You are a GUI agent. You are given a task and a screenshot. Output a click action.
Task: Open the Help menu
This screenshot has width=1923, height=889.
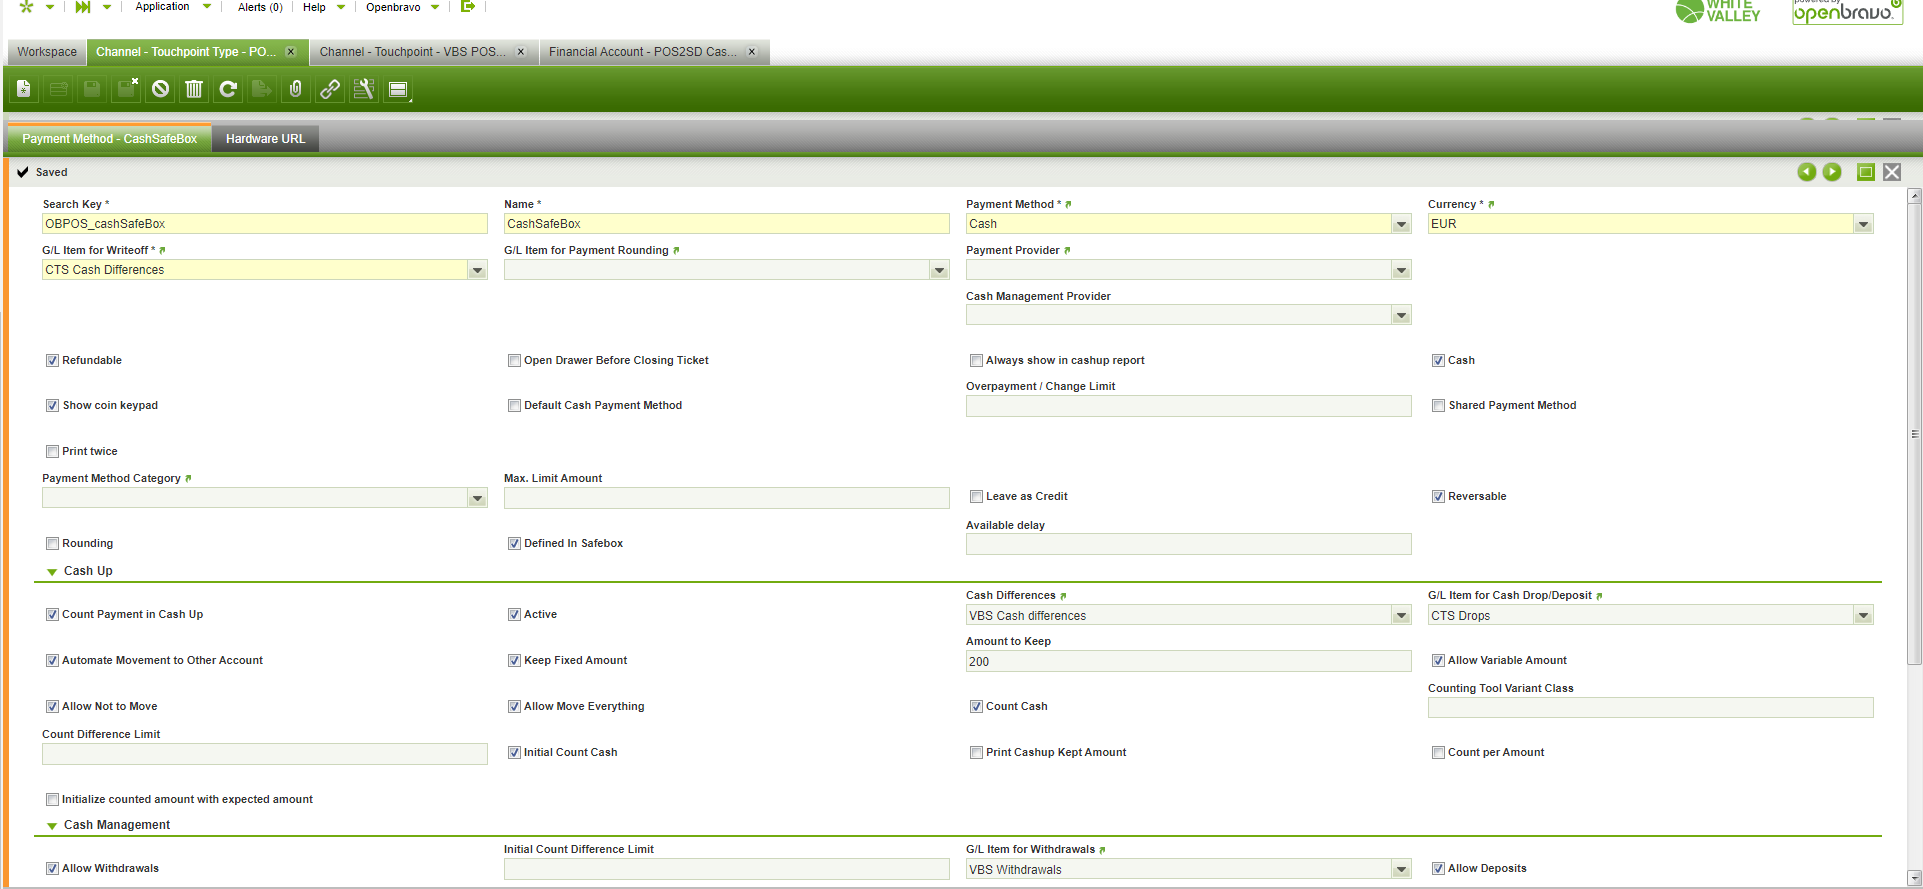pyautogui.click(x=314, y=7)
